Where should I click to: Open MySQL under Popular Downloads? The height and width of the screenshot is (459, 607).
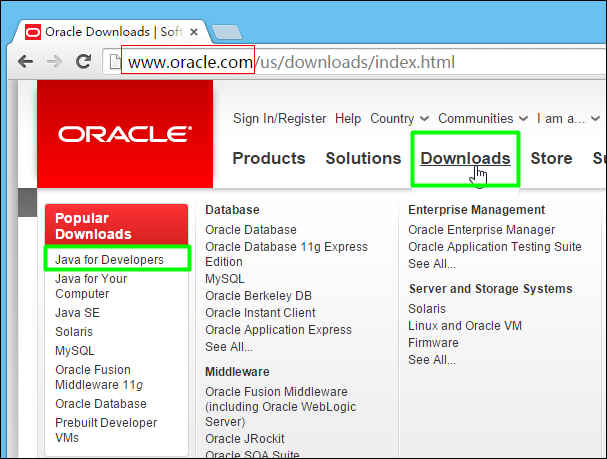75,351
